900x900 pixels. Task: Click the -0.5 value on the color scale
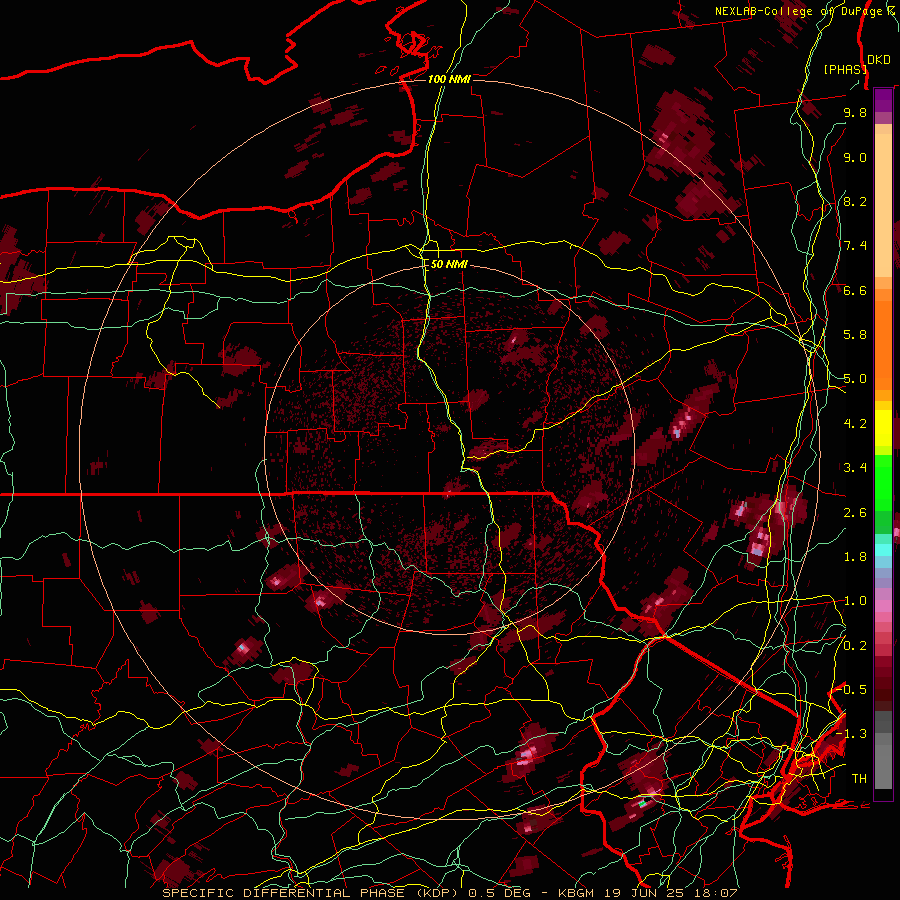point(851,689)
